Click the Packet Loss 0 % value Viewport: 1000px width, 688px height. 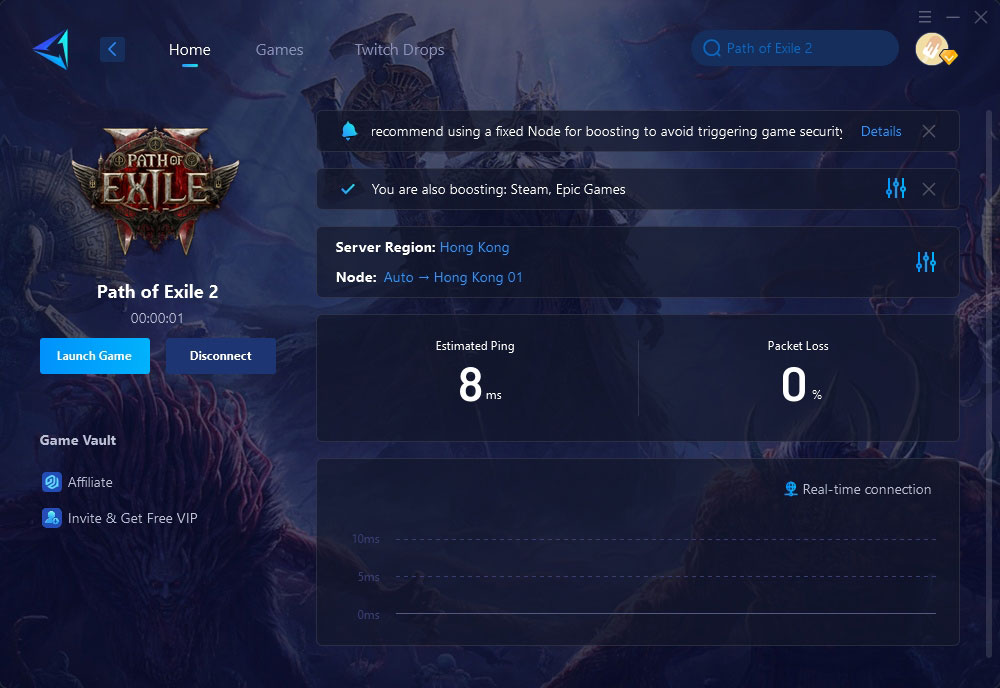(801, 384)
